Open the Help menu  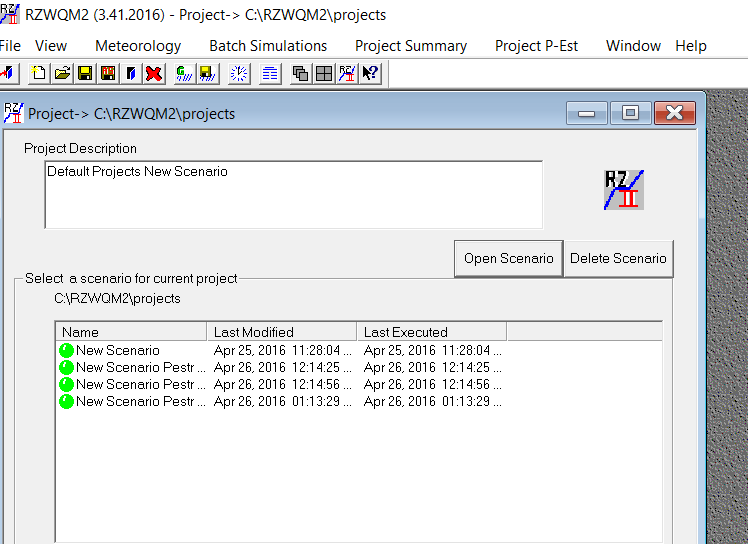pyautogui.click(x=691, y=46)
